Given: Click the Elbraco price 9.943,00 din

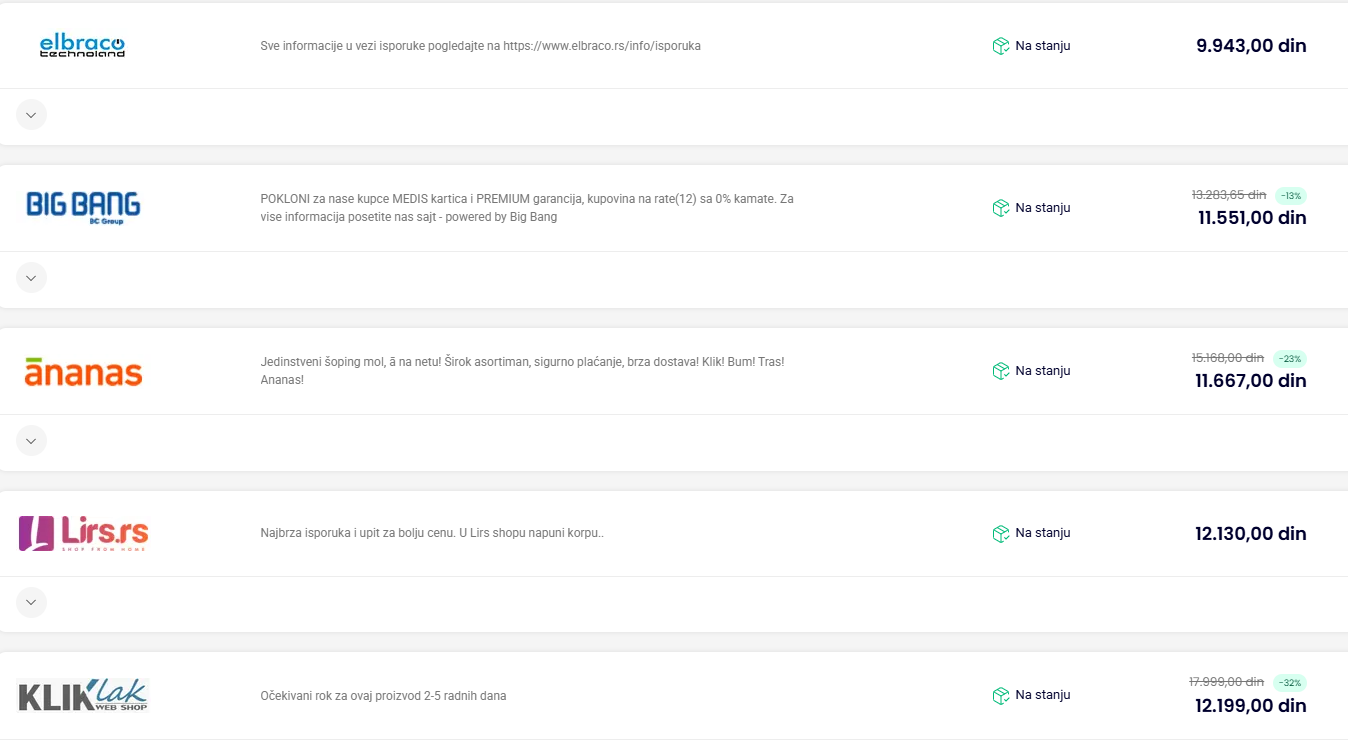Looking at the screenshot, I should tap(1251, 46).
